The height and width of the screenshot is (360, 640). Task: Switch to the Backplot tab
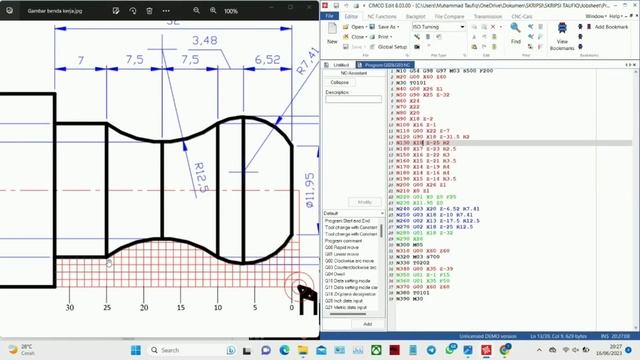pyautogui.click(x=416, y=17)
